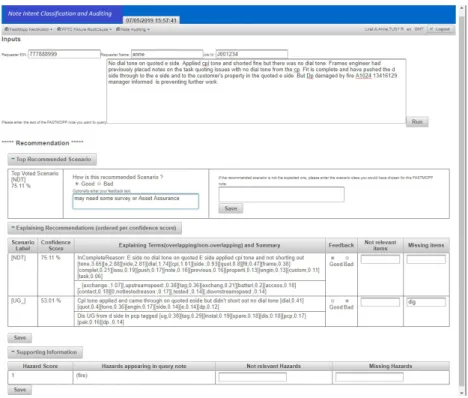468x398 pixels.
Task: Click the Missing Hazards input
Action: 369,377
